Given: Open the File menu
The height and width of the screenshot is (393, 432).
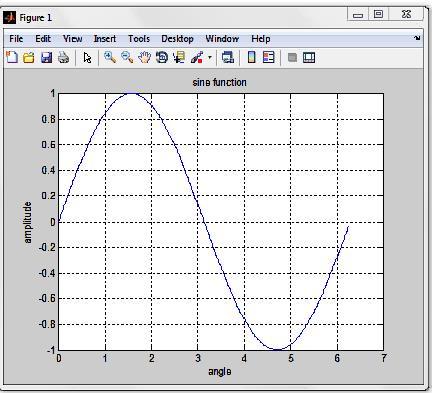Looking at the screenshot, I should click(x=16, y=39).
